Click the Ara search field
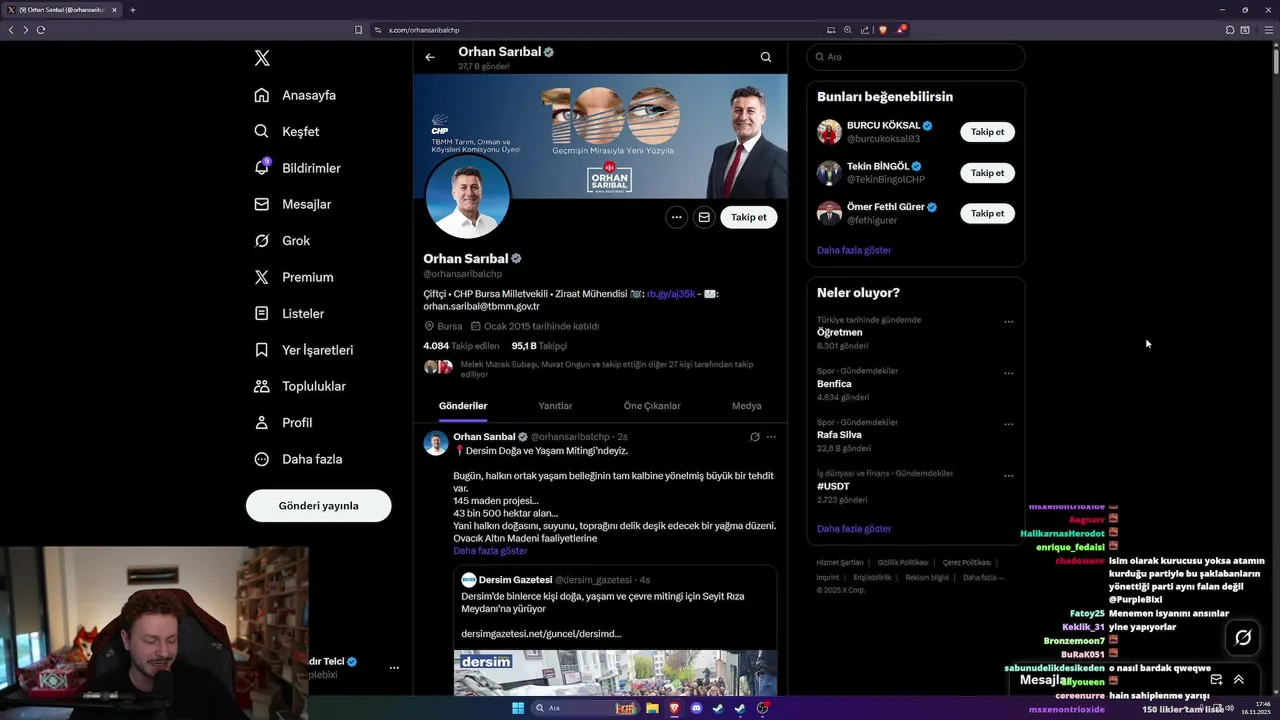This screenshot has width=1280, height=720. (915, 57)
